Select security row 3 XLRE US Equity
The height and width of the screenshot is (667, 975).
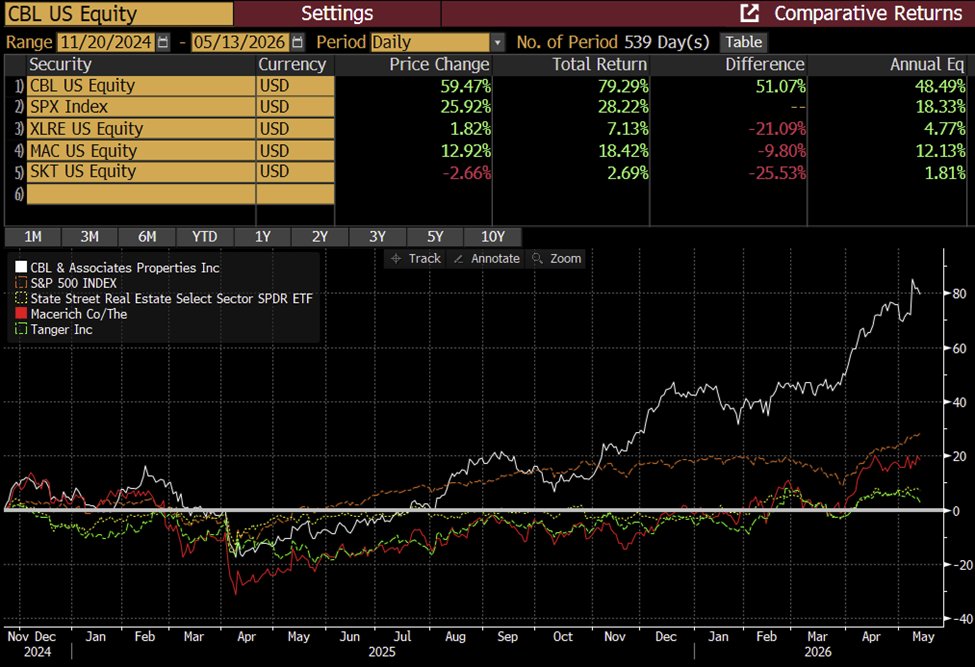coord(141,129)
